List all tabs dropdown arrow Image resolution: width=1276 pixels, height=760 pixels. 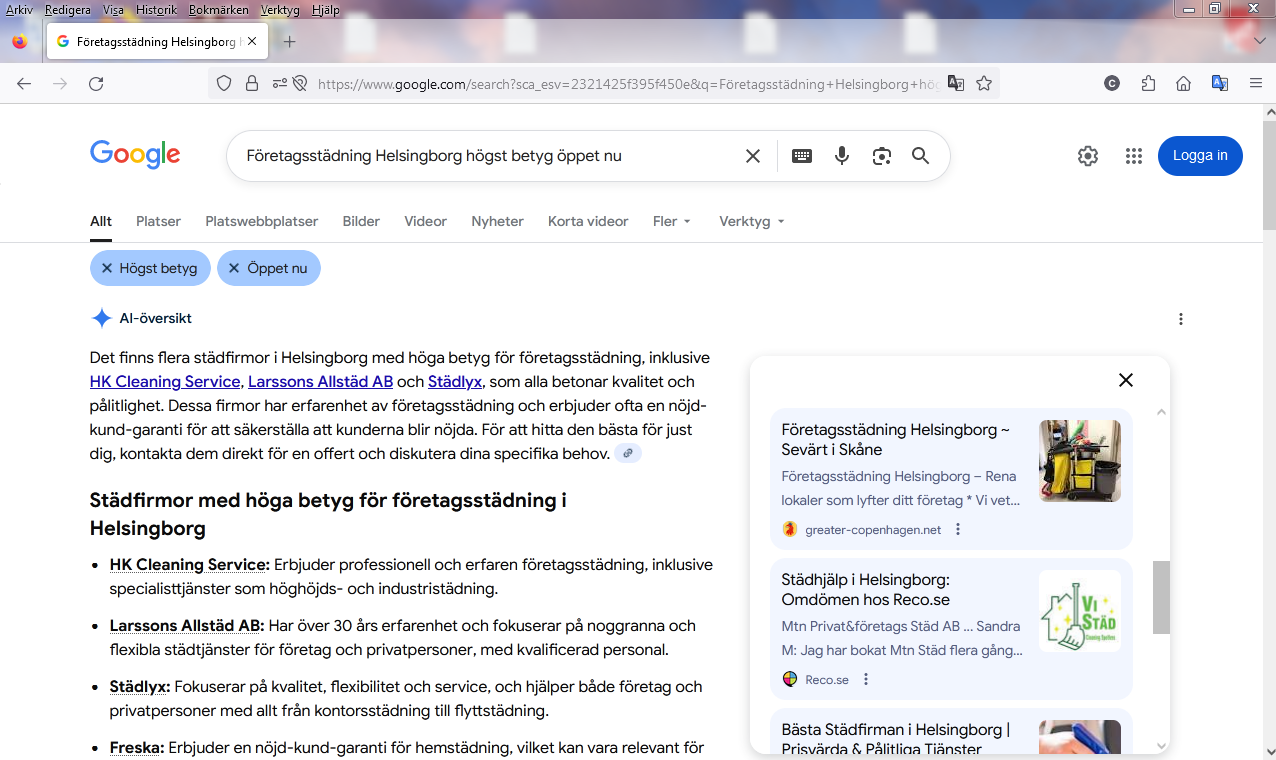[1259, 41]
